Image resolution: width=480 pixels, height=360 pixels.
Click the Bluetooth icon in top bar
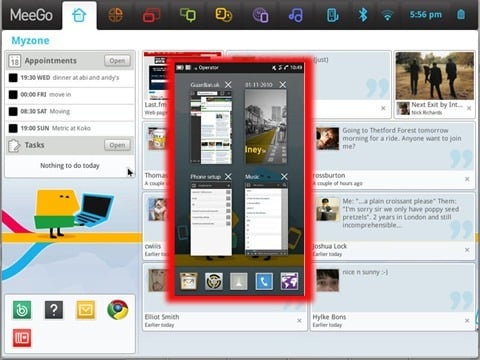click(363, 15)
